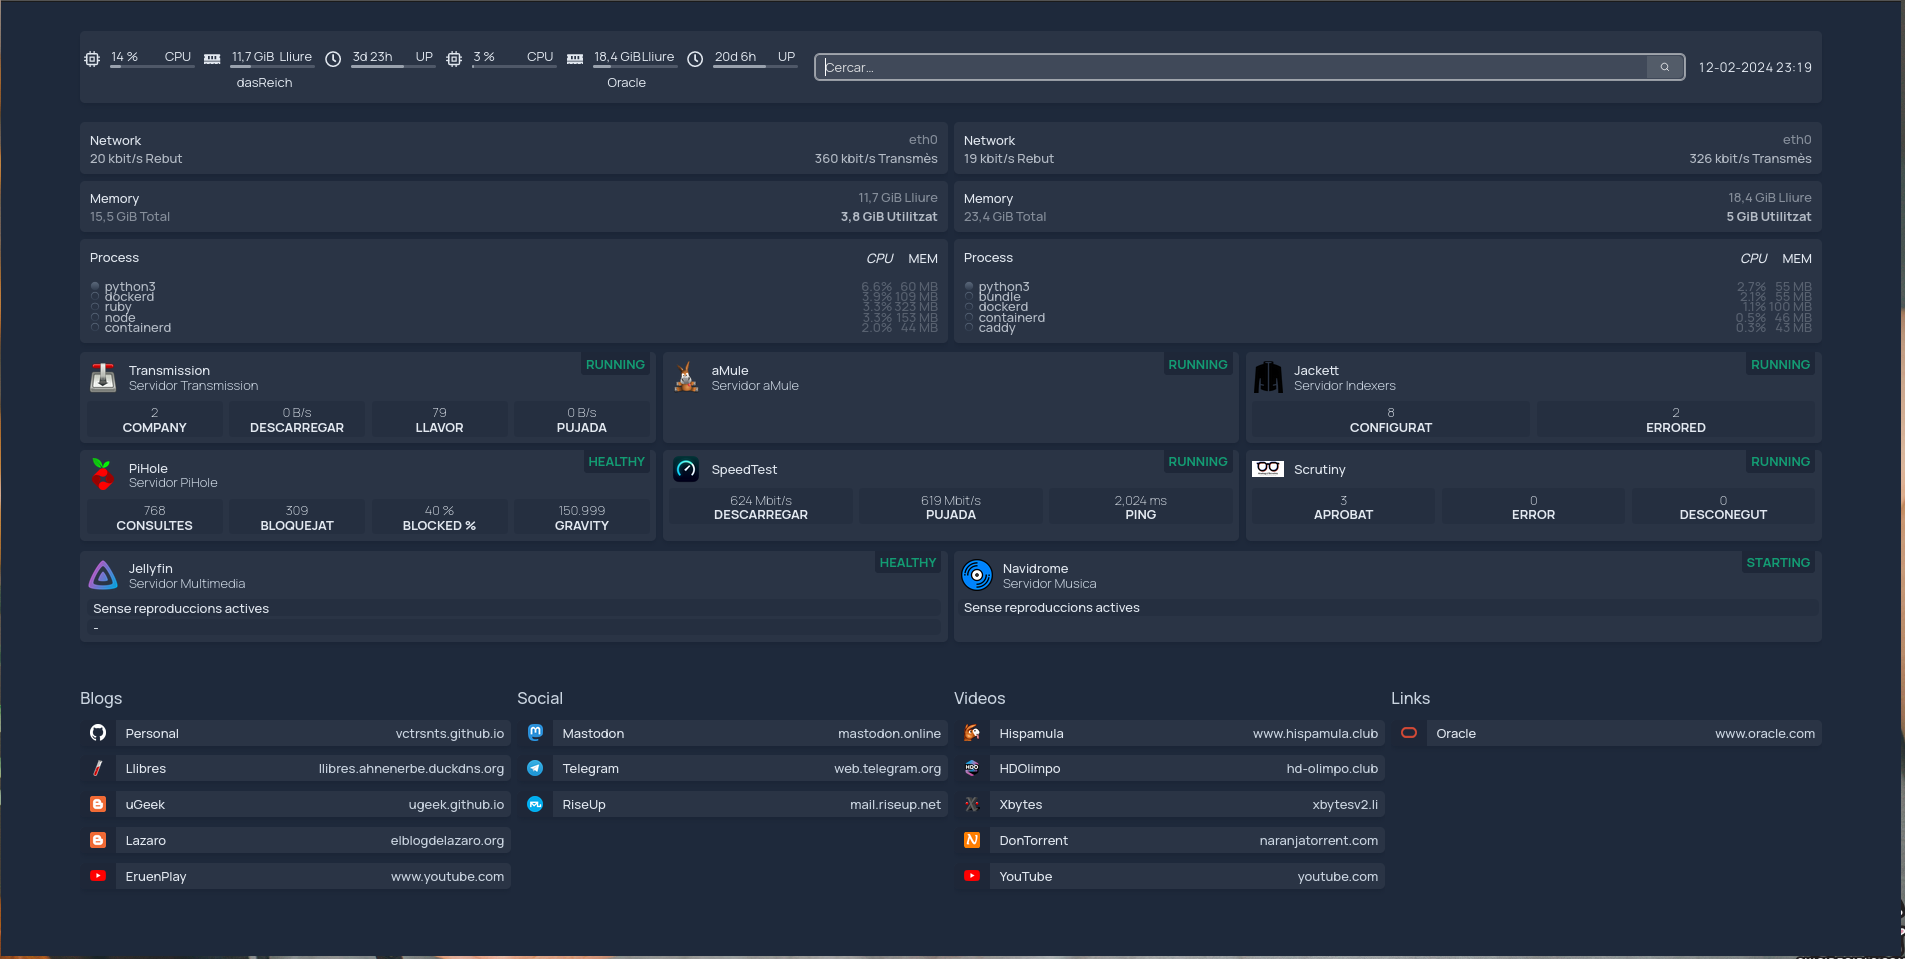Click Transmission RUNNING status badge
1905x959 pixels.
pos(615,365)
